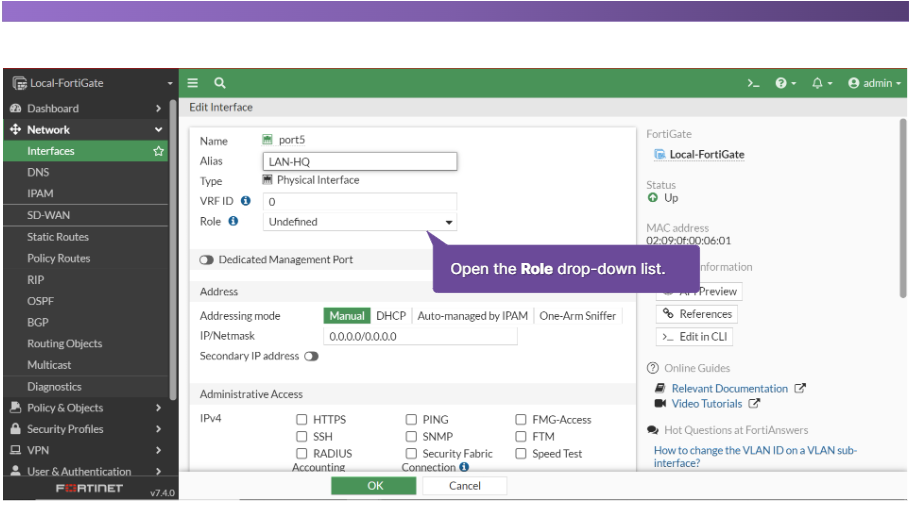
Task: Click the Security Fabric Connection info icon
Action: pos(464,467)
